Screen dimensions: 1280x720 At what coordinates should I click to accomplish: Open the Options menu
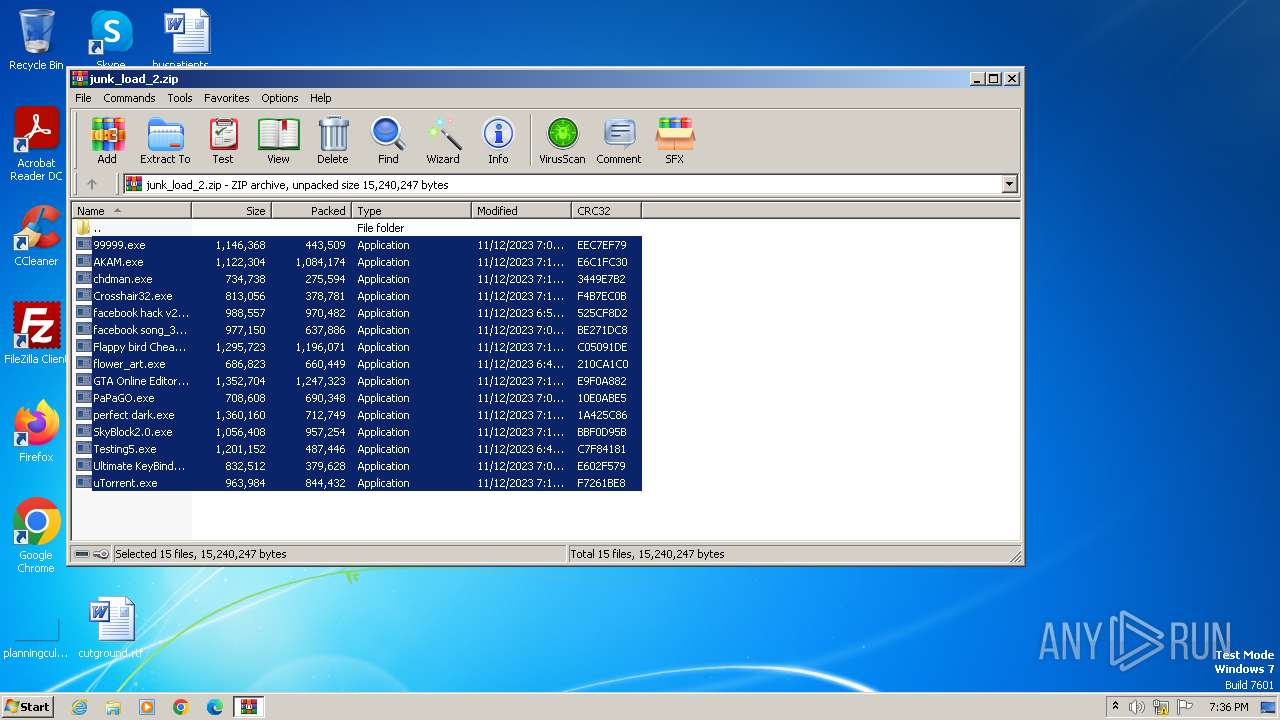280,98
